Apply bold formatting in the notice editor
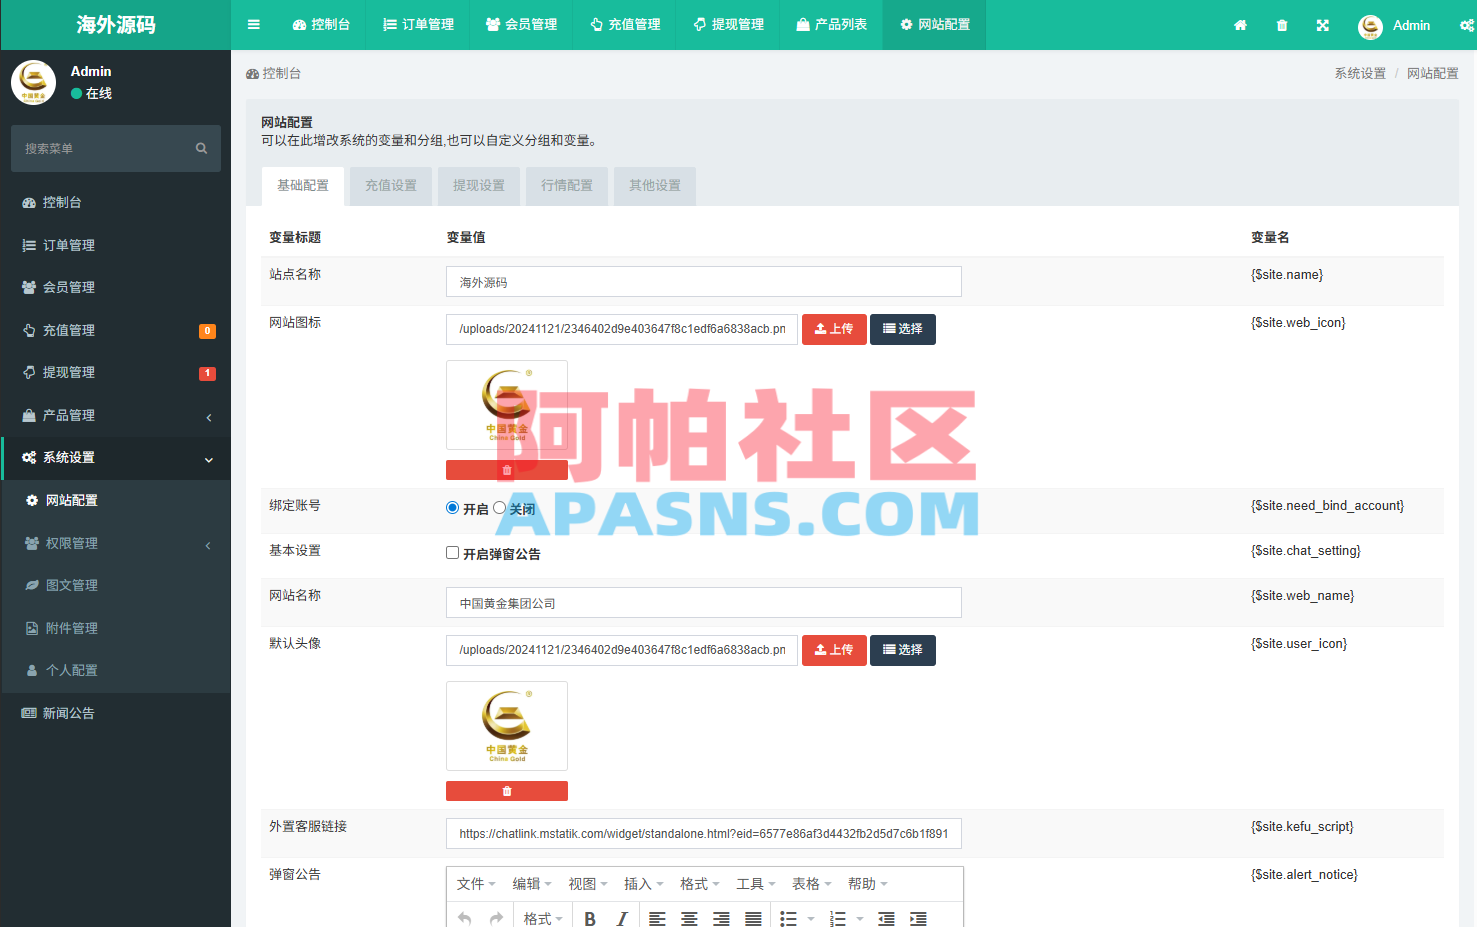 (x=589, y=916)
